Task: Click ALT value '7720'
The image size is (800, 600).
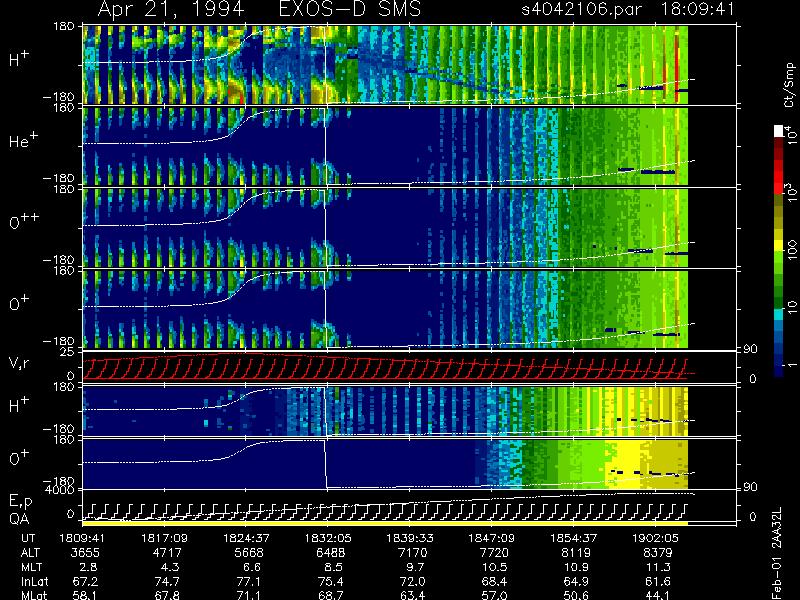Action: click(x=494, y=553)
